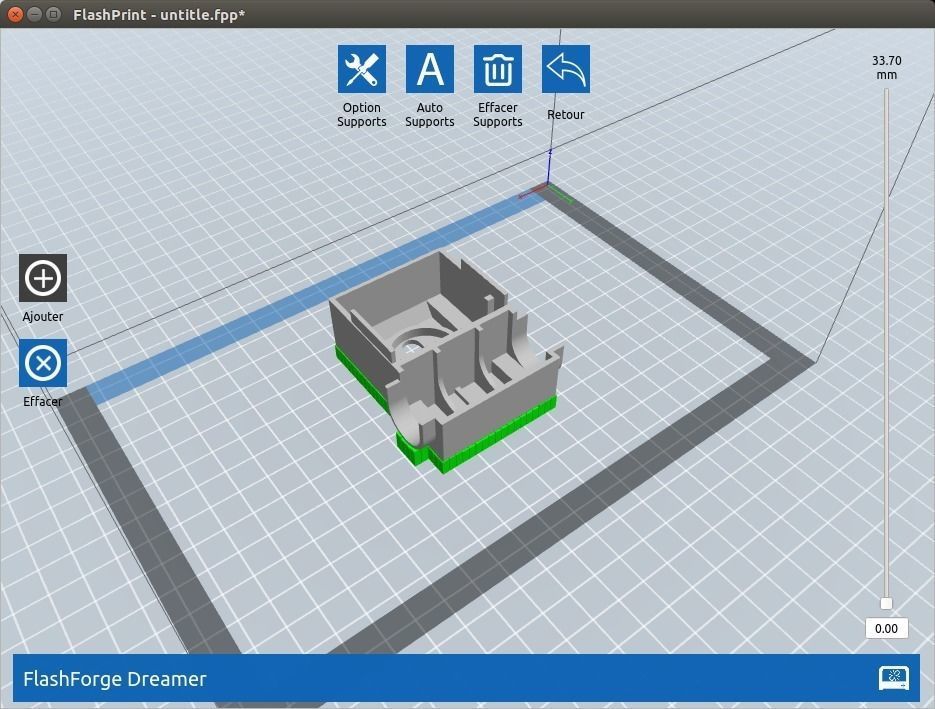Screen dimensions: 935x709
Task: Click the printer connection icon in status bar
Action: pyautogui.click(x=893, y=678)
